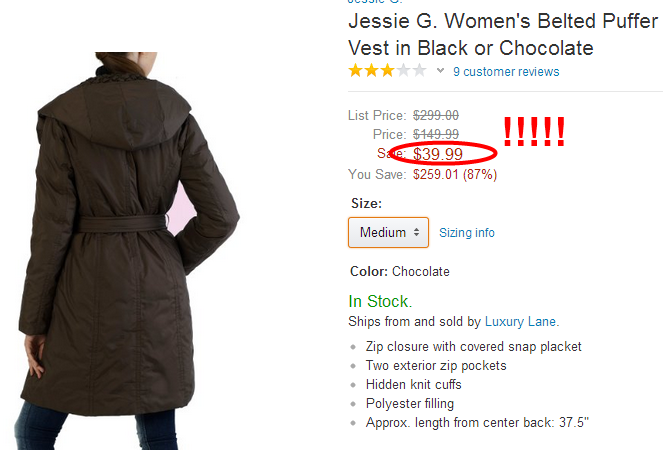
Task: Click the up-down arrows on size selector
Action: coord(416,232)
